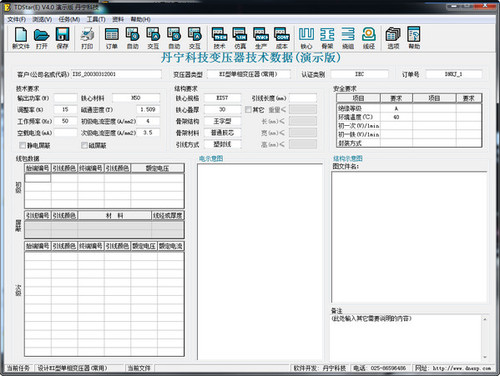Screen dimensions: 500x376
Task: Select the 交互 icon beside 技术
Action: pos(195,38)
